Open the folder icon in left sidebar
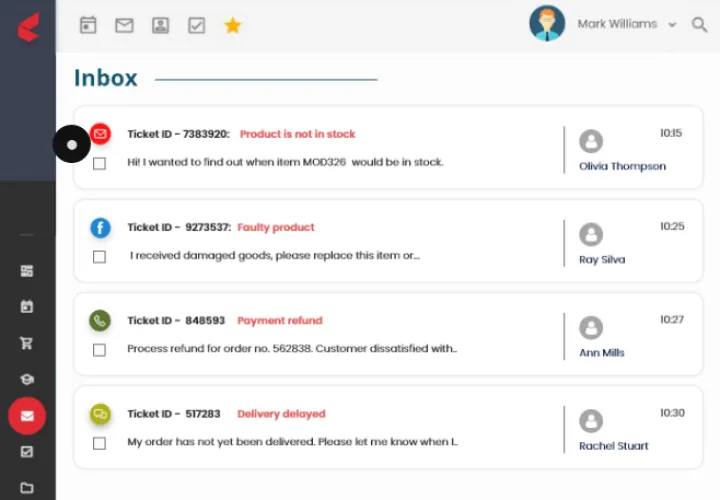The width and height of the screenshot is (720, 500). point(27,488)
